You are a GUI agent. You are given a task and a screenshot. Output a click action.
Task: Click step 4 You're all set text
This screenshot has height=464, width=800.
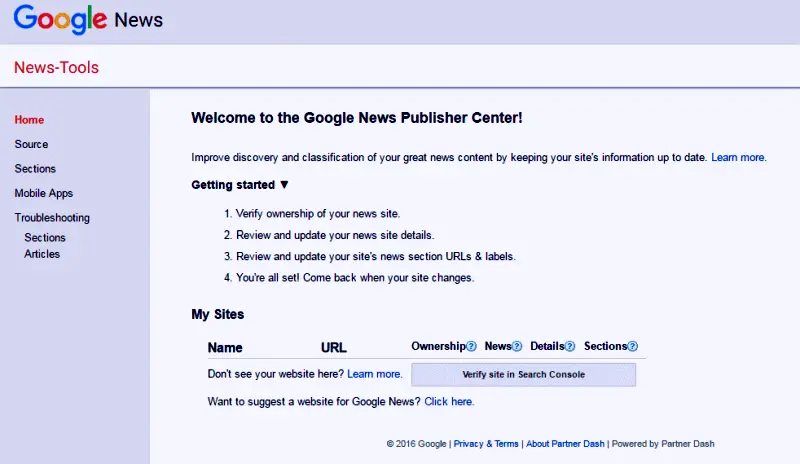(355, 278)
